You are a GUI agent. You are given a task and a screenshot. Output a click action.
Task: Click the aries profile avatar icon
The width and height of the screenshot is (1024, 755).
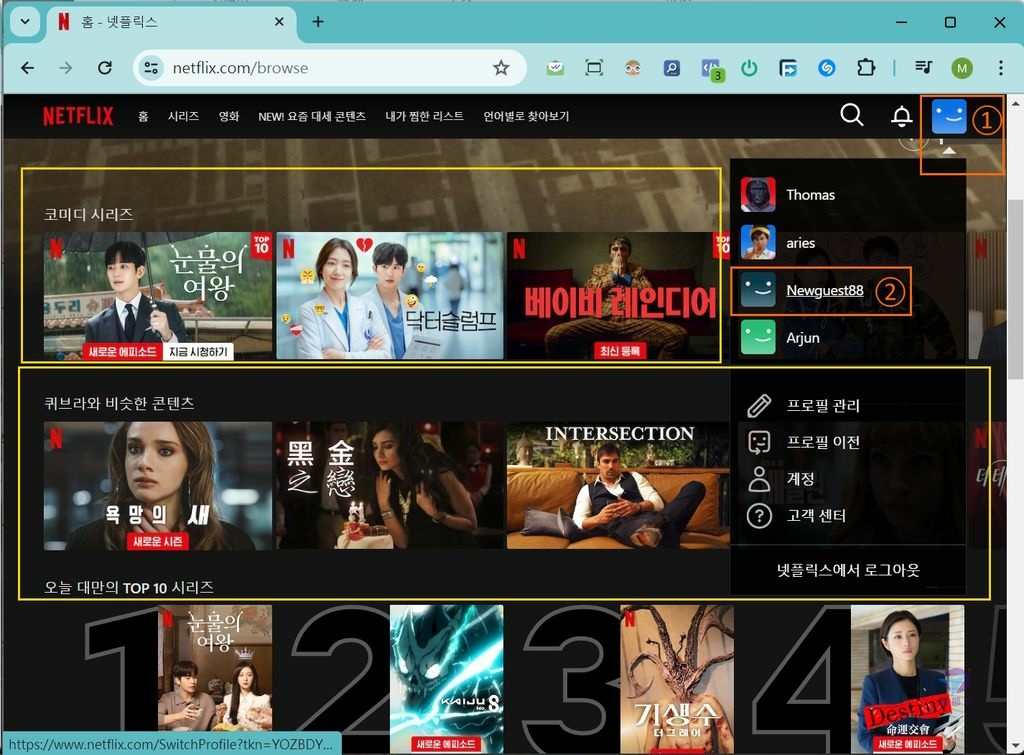(x=758, y=242)
